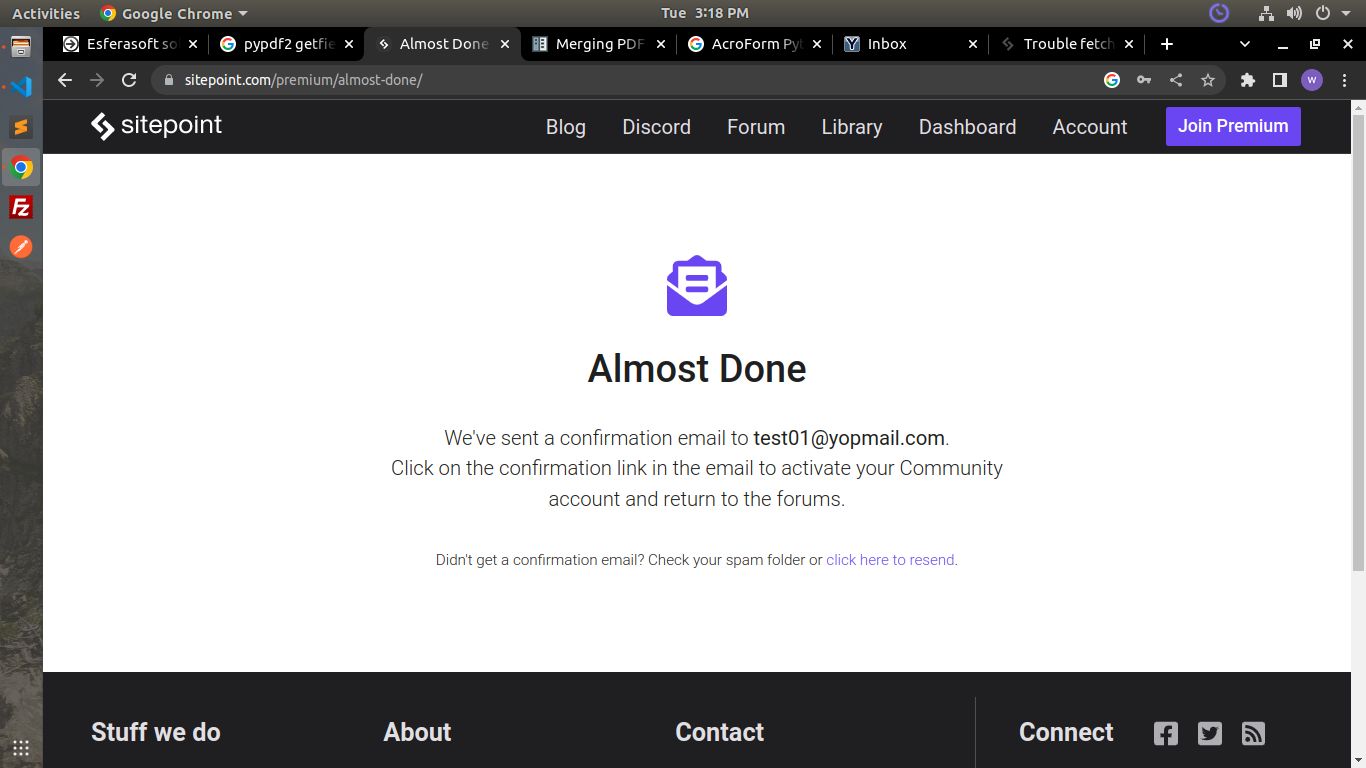Image resolution: width=1366 pixels, height=768 pixels.
Task: Bookmark this page with the star icon
Action: [1208, 80]
